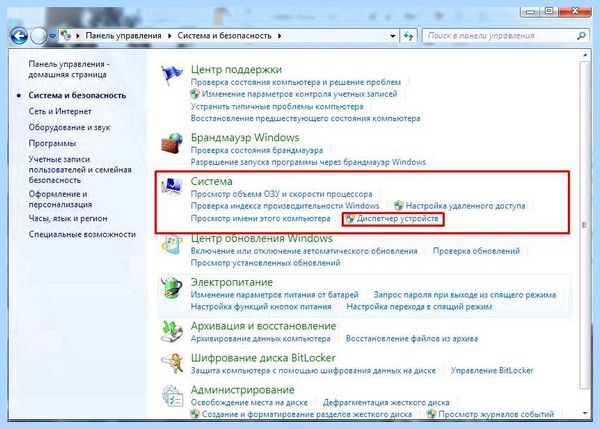Open Специальные возможности in sidebar
The image size is (600, 429).
(82, 234)
